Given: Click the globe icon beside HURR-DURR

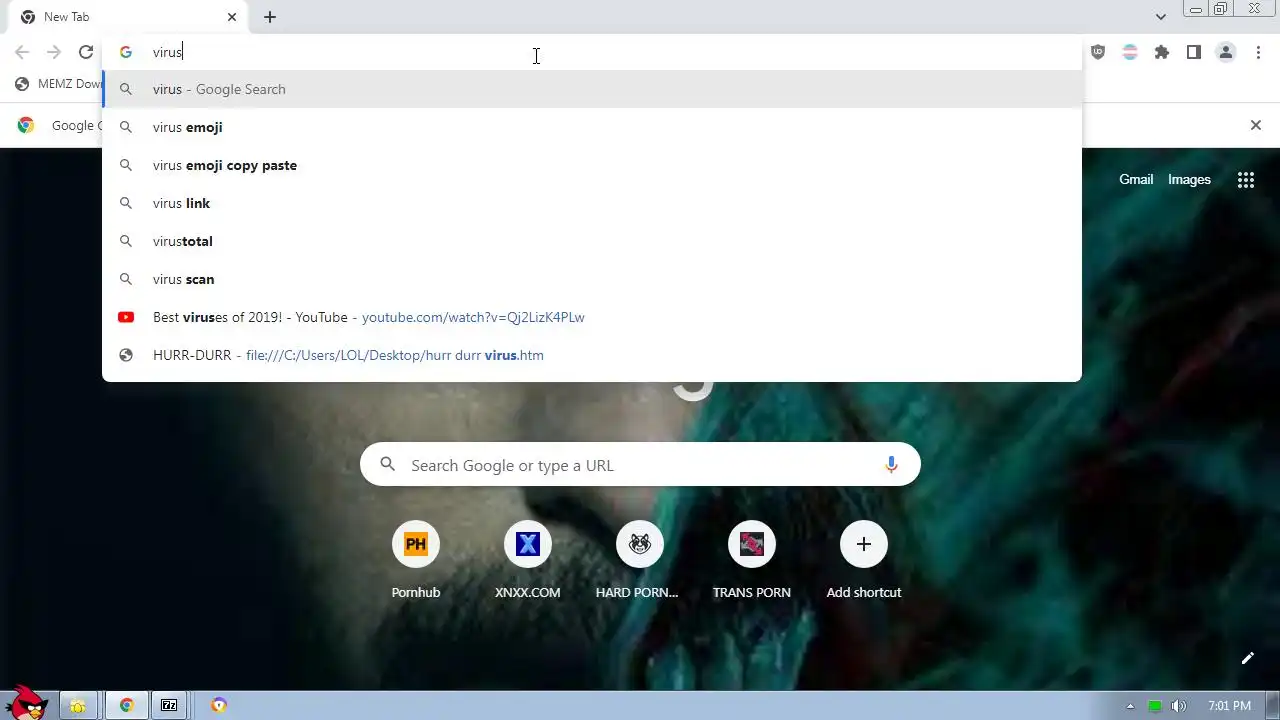Looking at the screenshot, I should coord(126,355).
